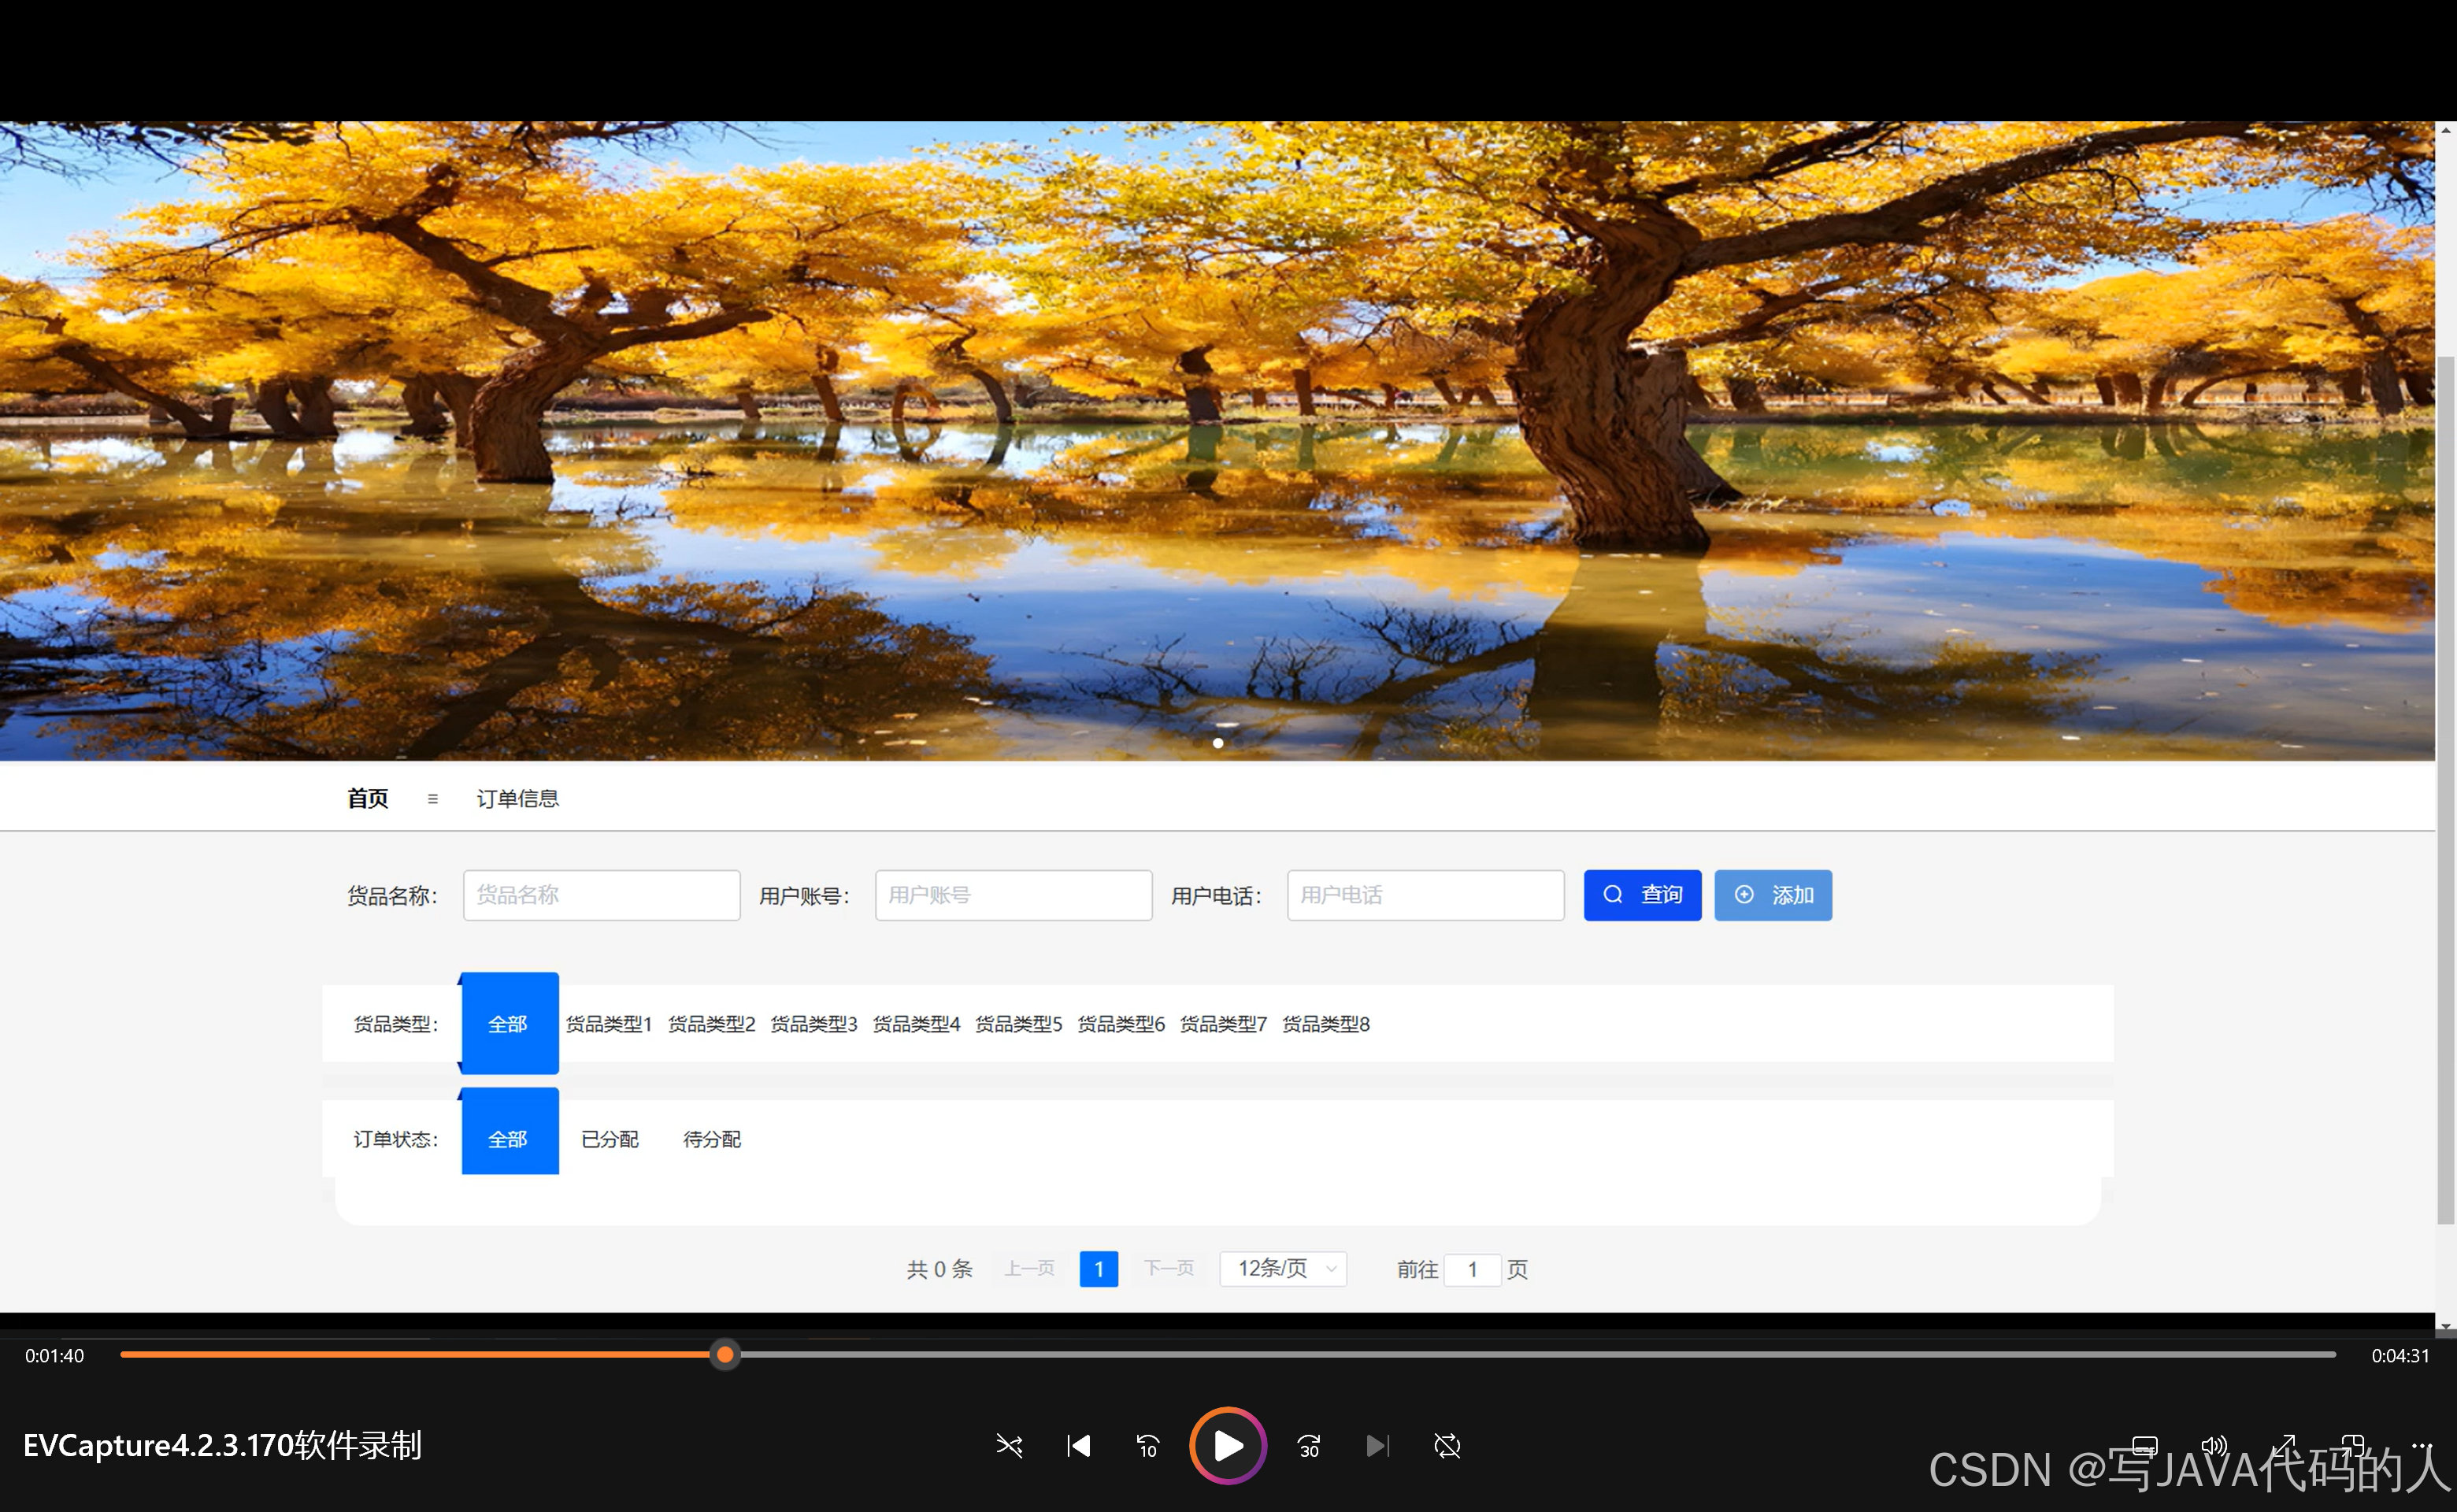This screenshot has width=2457, height=1512.
Task: Open the subtitles/captions icon
Action: coord(2144,1445)
